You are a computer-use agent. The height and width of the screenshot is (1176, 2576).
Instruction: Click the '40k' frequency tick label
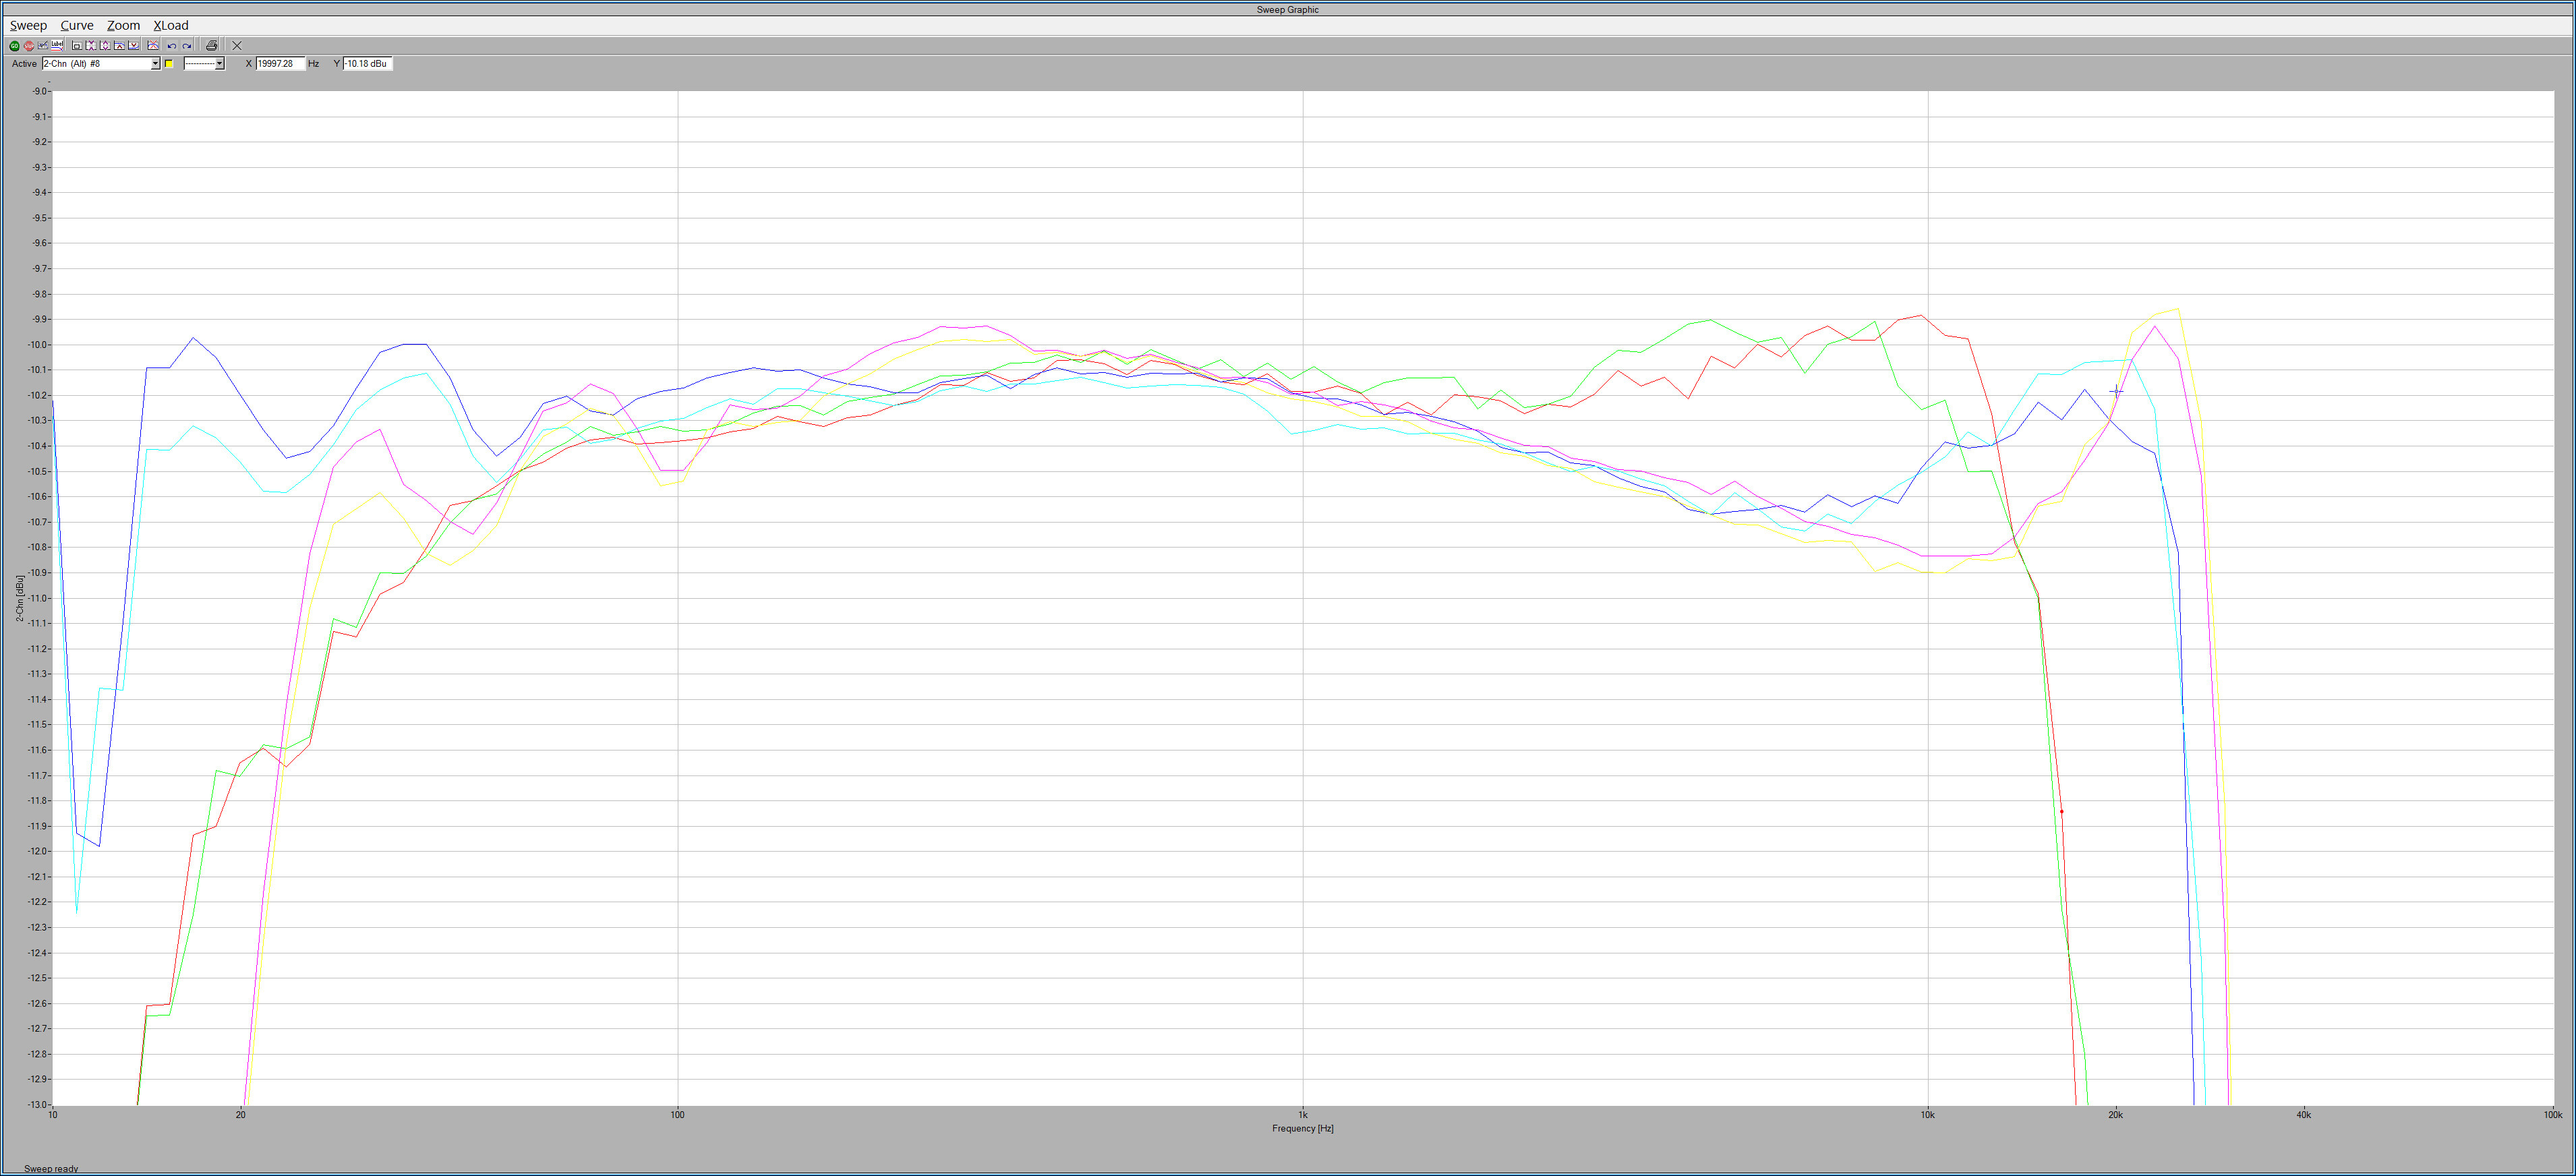pyautogui.click(x=2303, y=1114)
